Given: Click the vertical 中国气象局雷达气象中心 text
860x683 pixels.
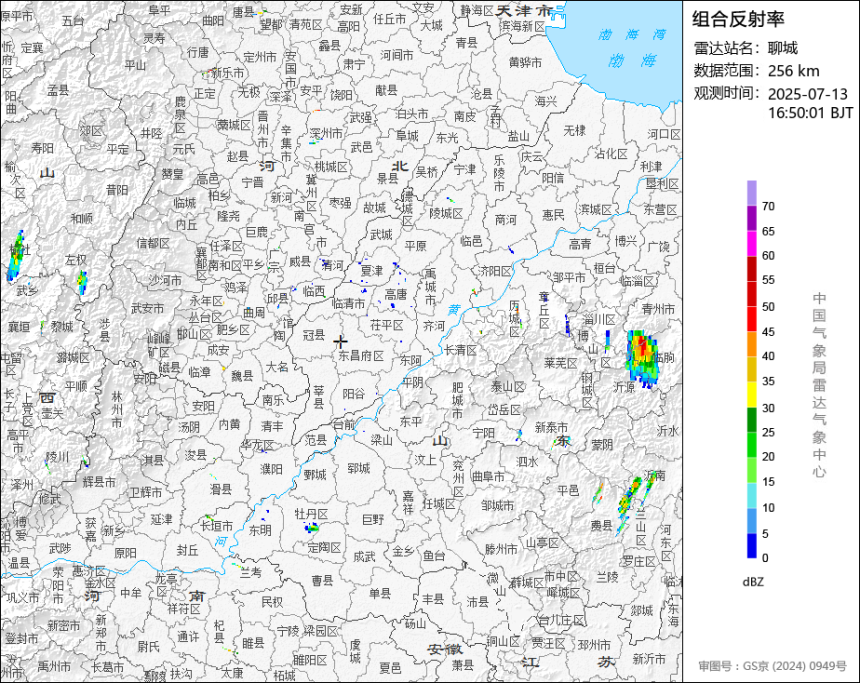Looking at the screenshot, I should coord(819,385).
